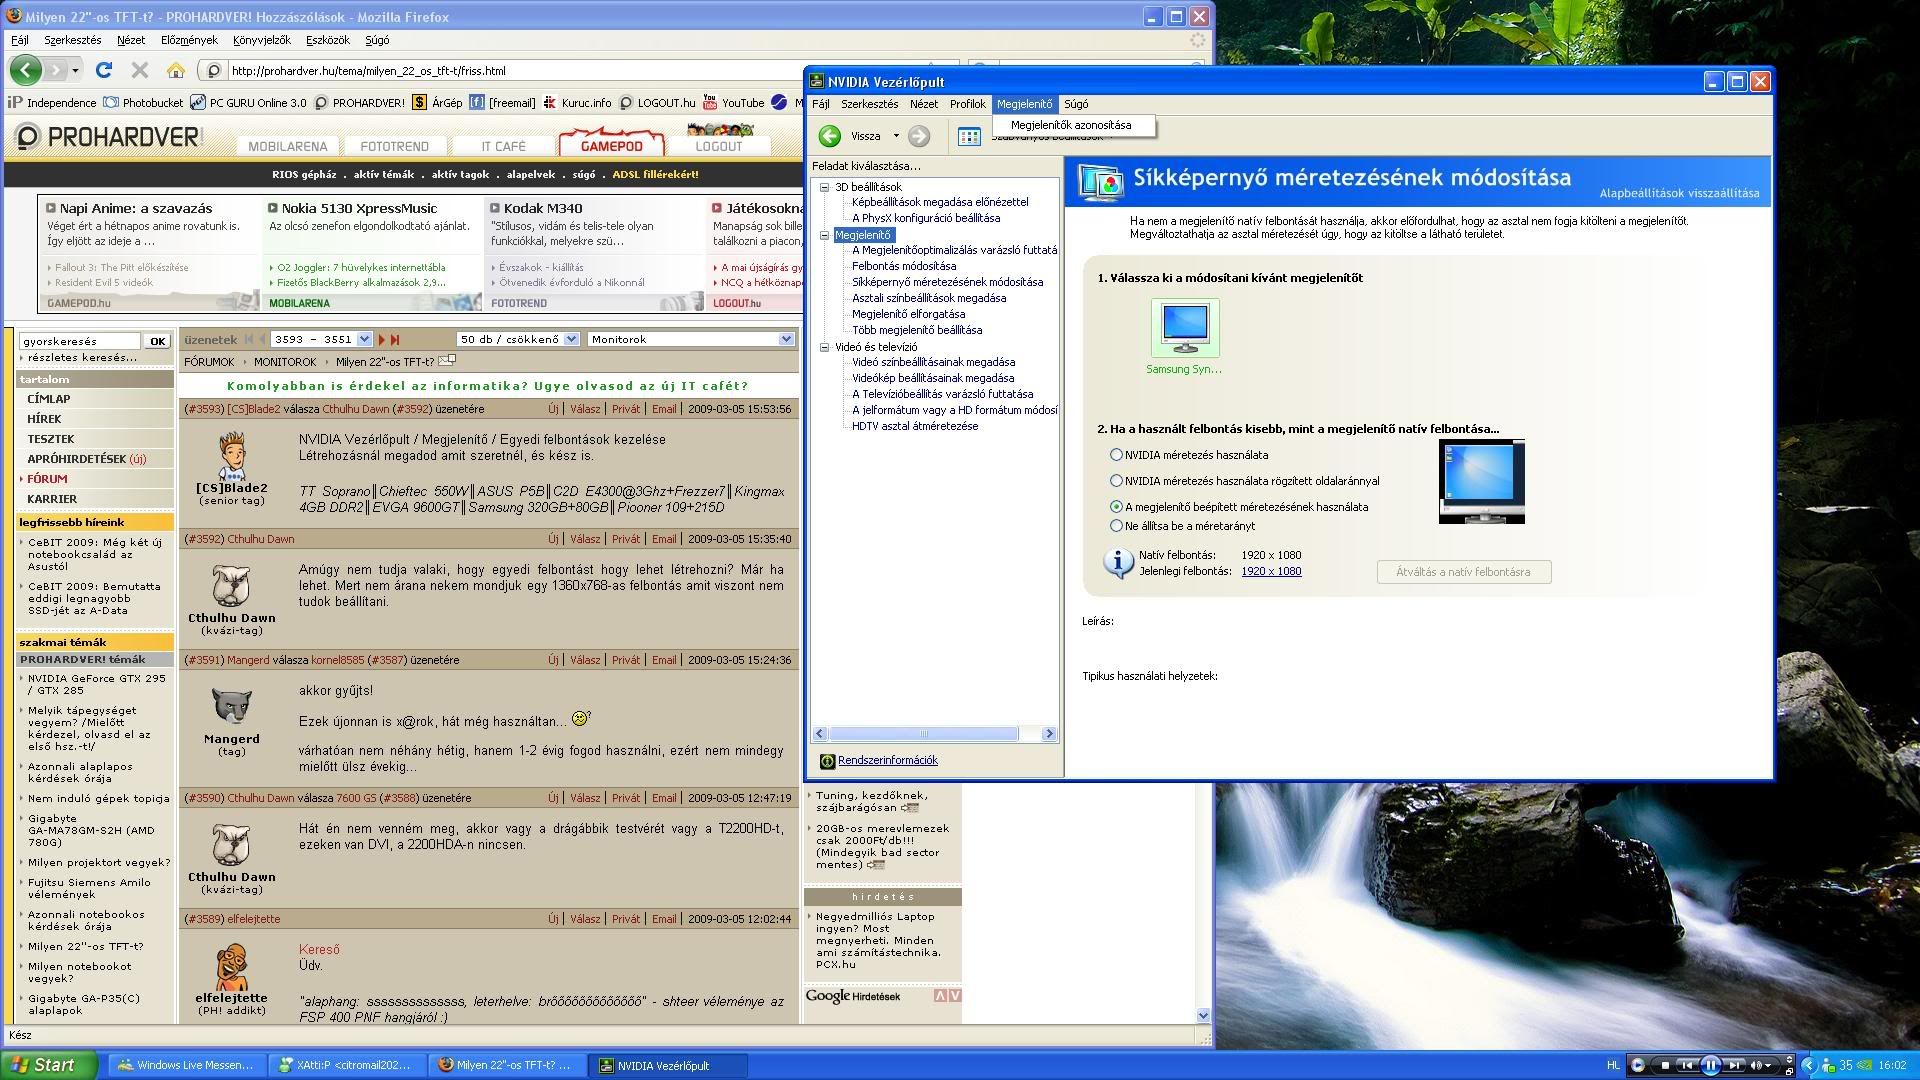
Task: Jump to last forum page red arrow
Action: click(395, 340)
